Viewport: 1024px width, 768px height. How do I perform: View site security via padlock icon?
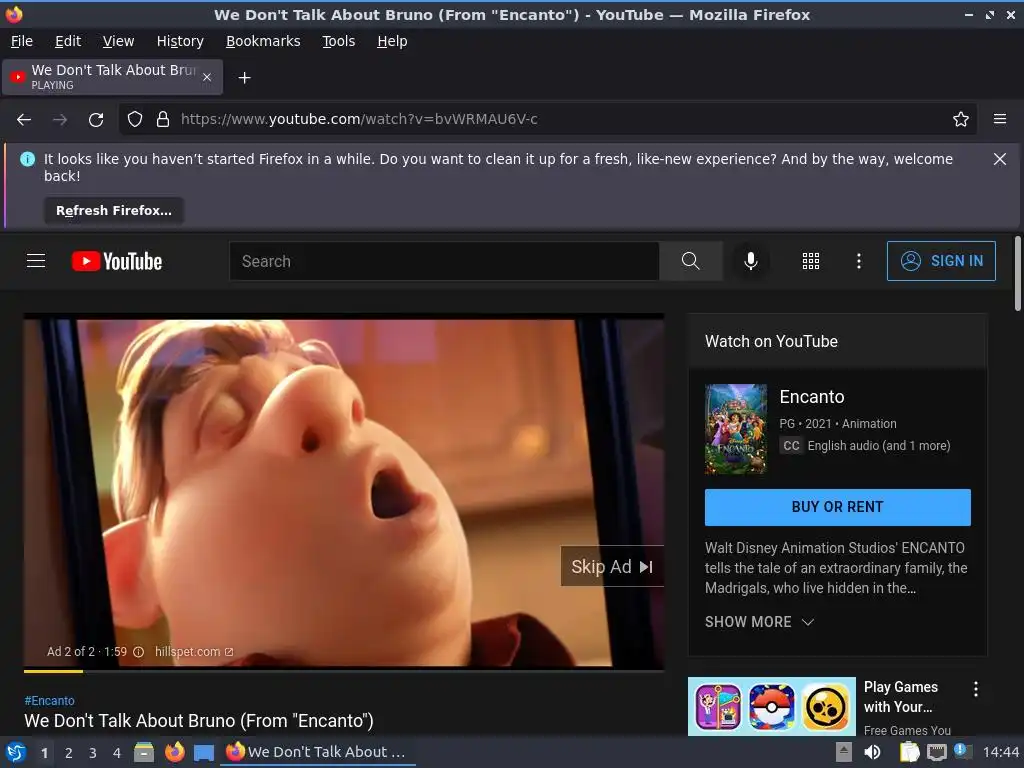coord(163,120)
